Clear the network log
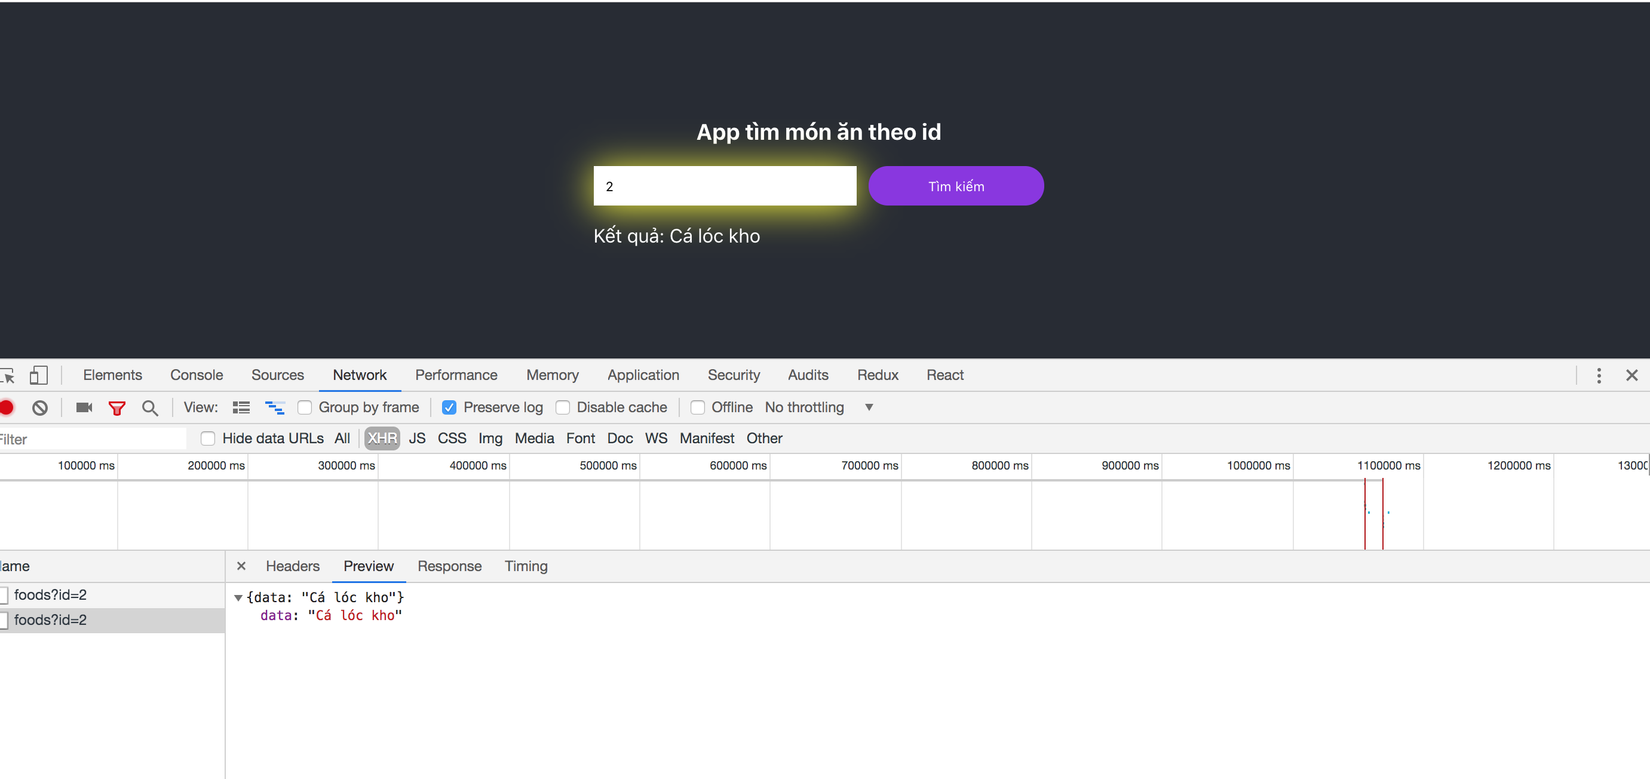Image resolution: width=1650 pixels, height=779 pixels. (x=40, y=408)
